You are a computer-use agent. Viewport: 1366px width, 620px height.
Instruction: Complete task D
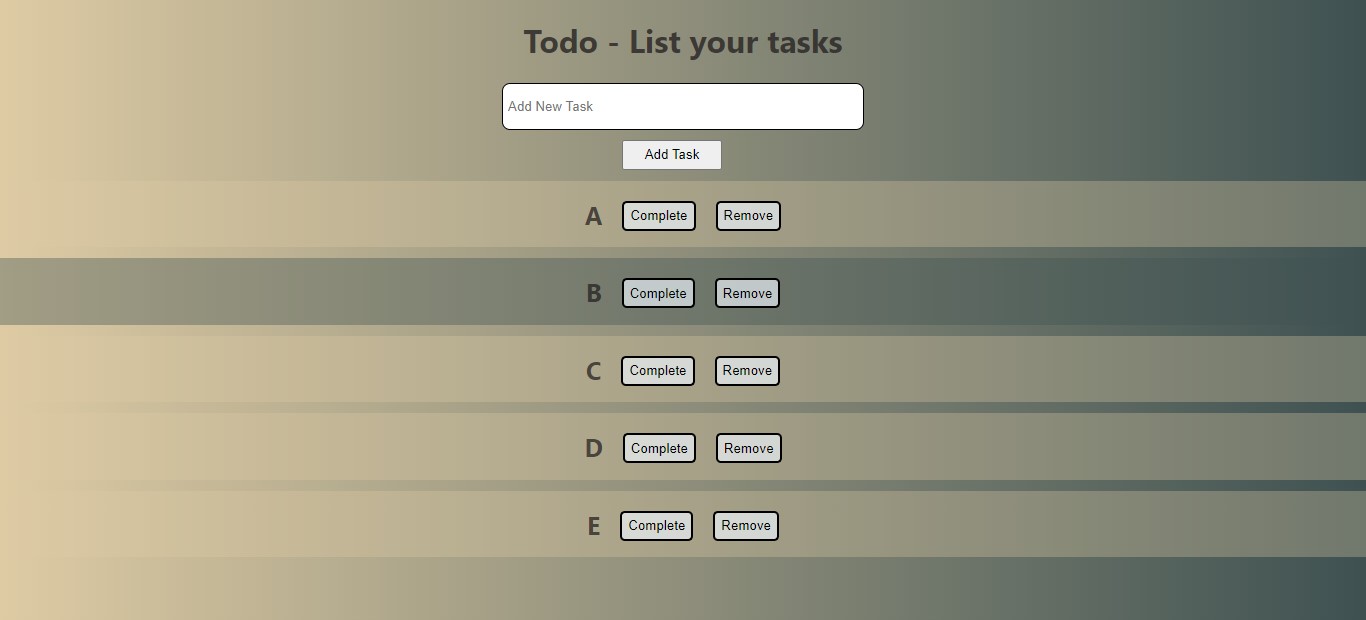[659, 448]
